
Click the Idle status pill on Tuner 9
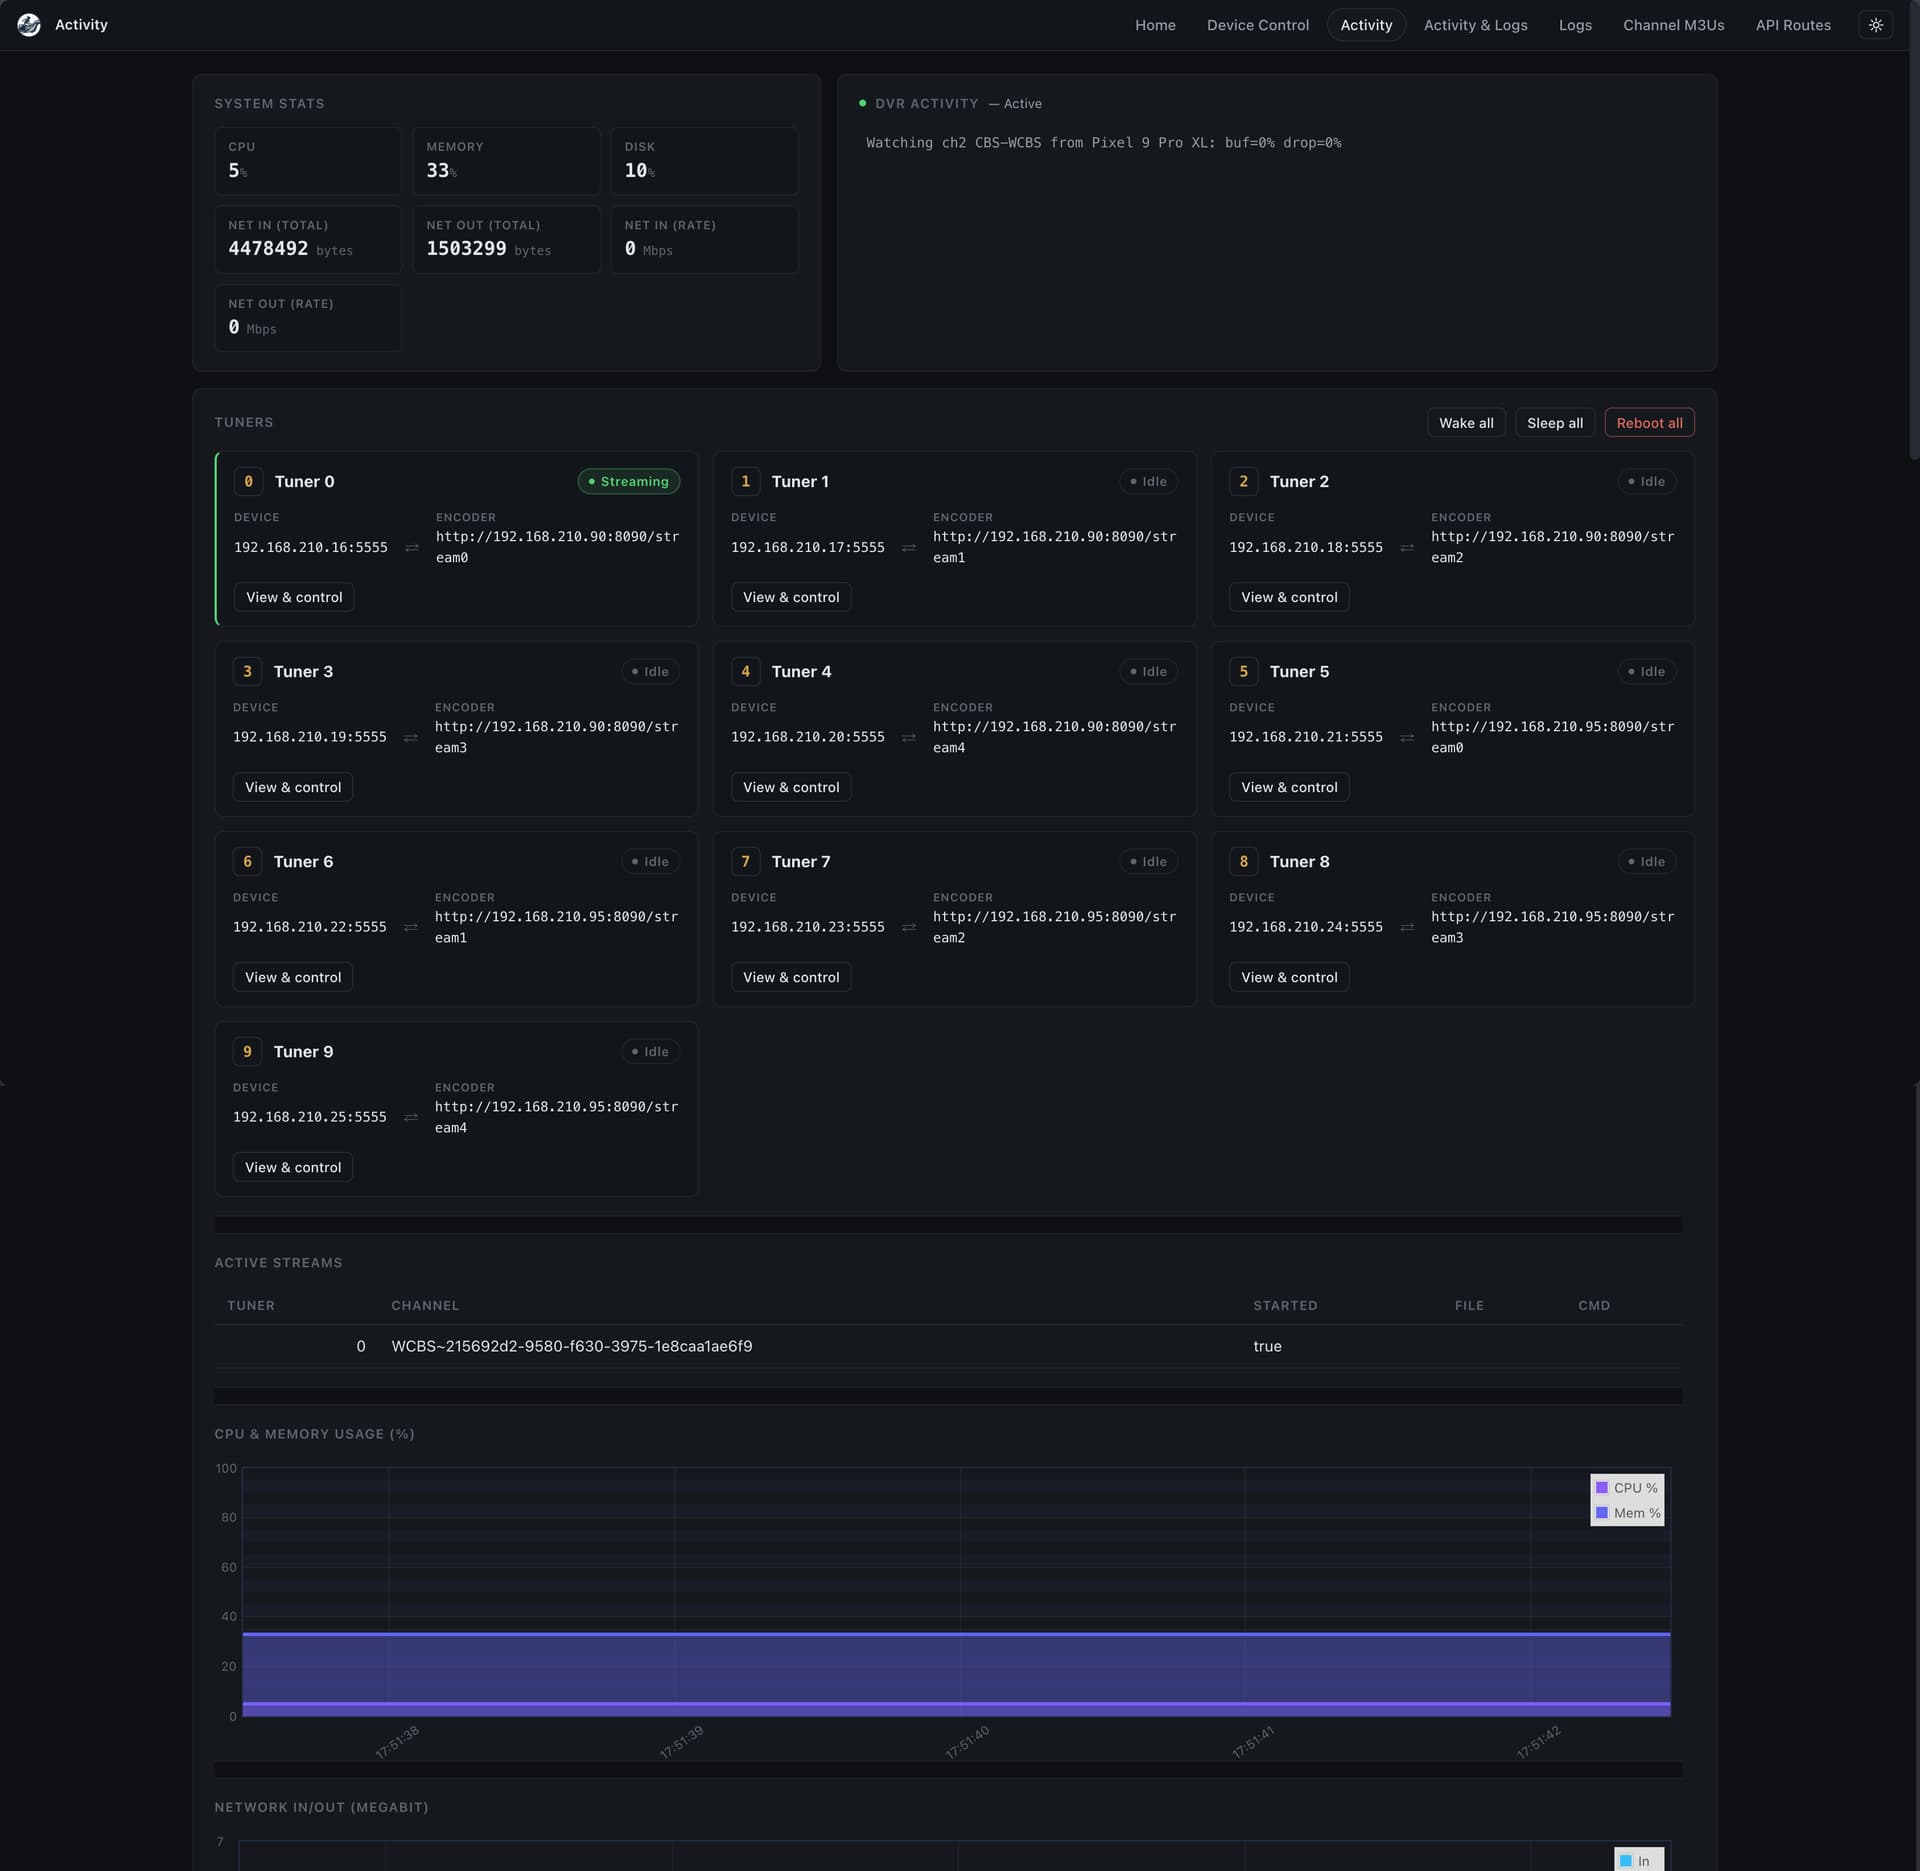650,1051
